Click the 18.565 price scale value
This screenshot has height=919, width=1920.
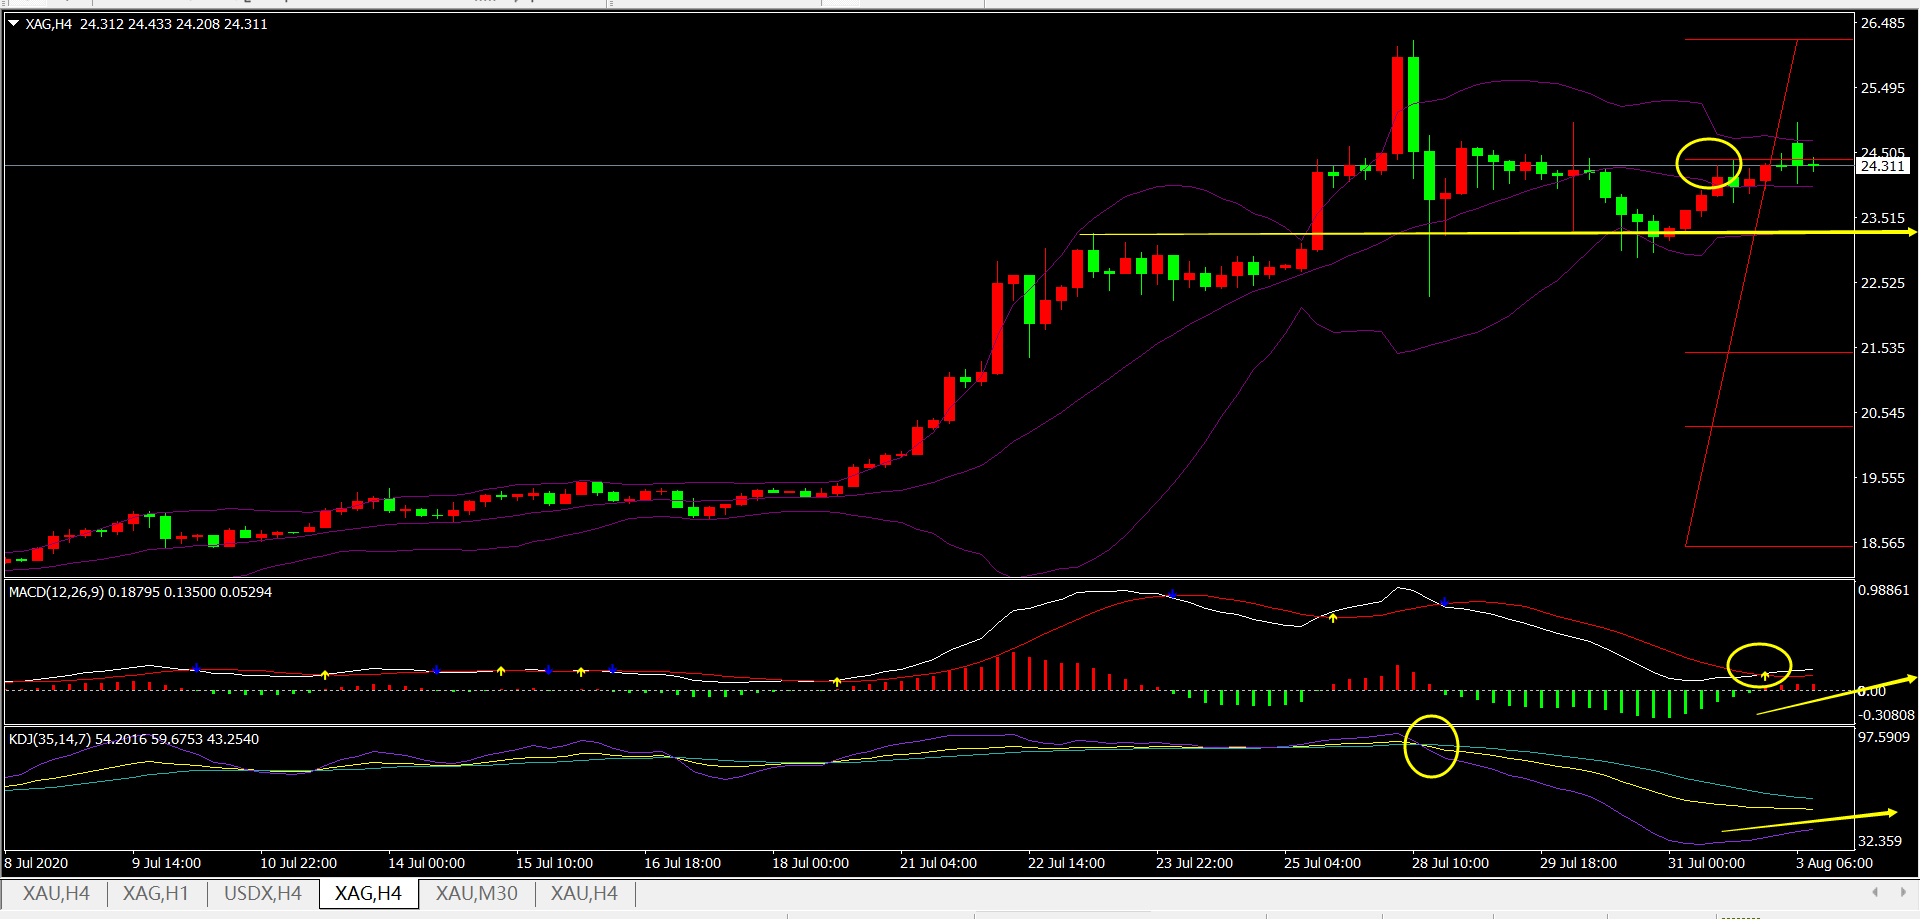click(1882, 543)
